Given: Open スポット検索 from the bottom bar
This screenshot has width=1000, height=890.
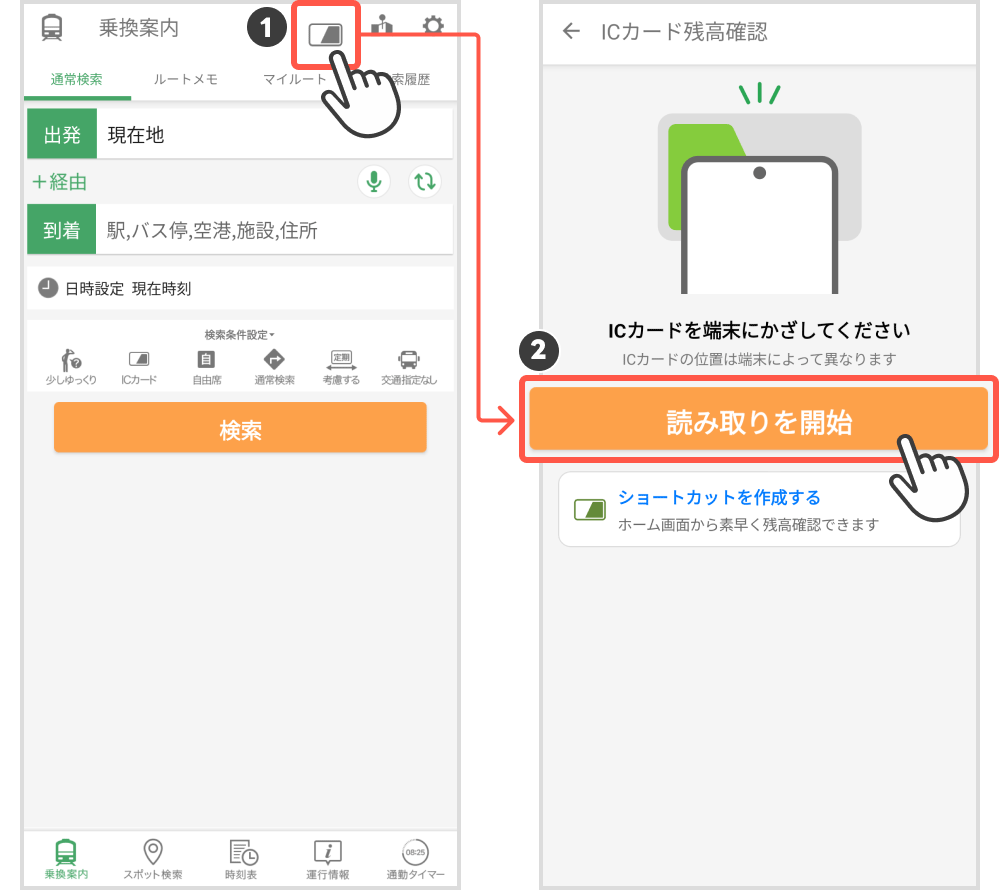Looking at the screenshot, I should point(156,858).
